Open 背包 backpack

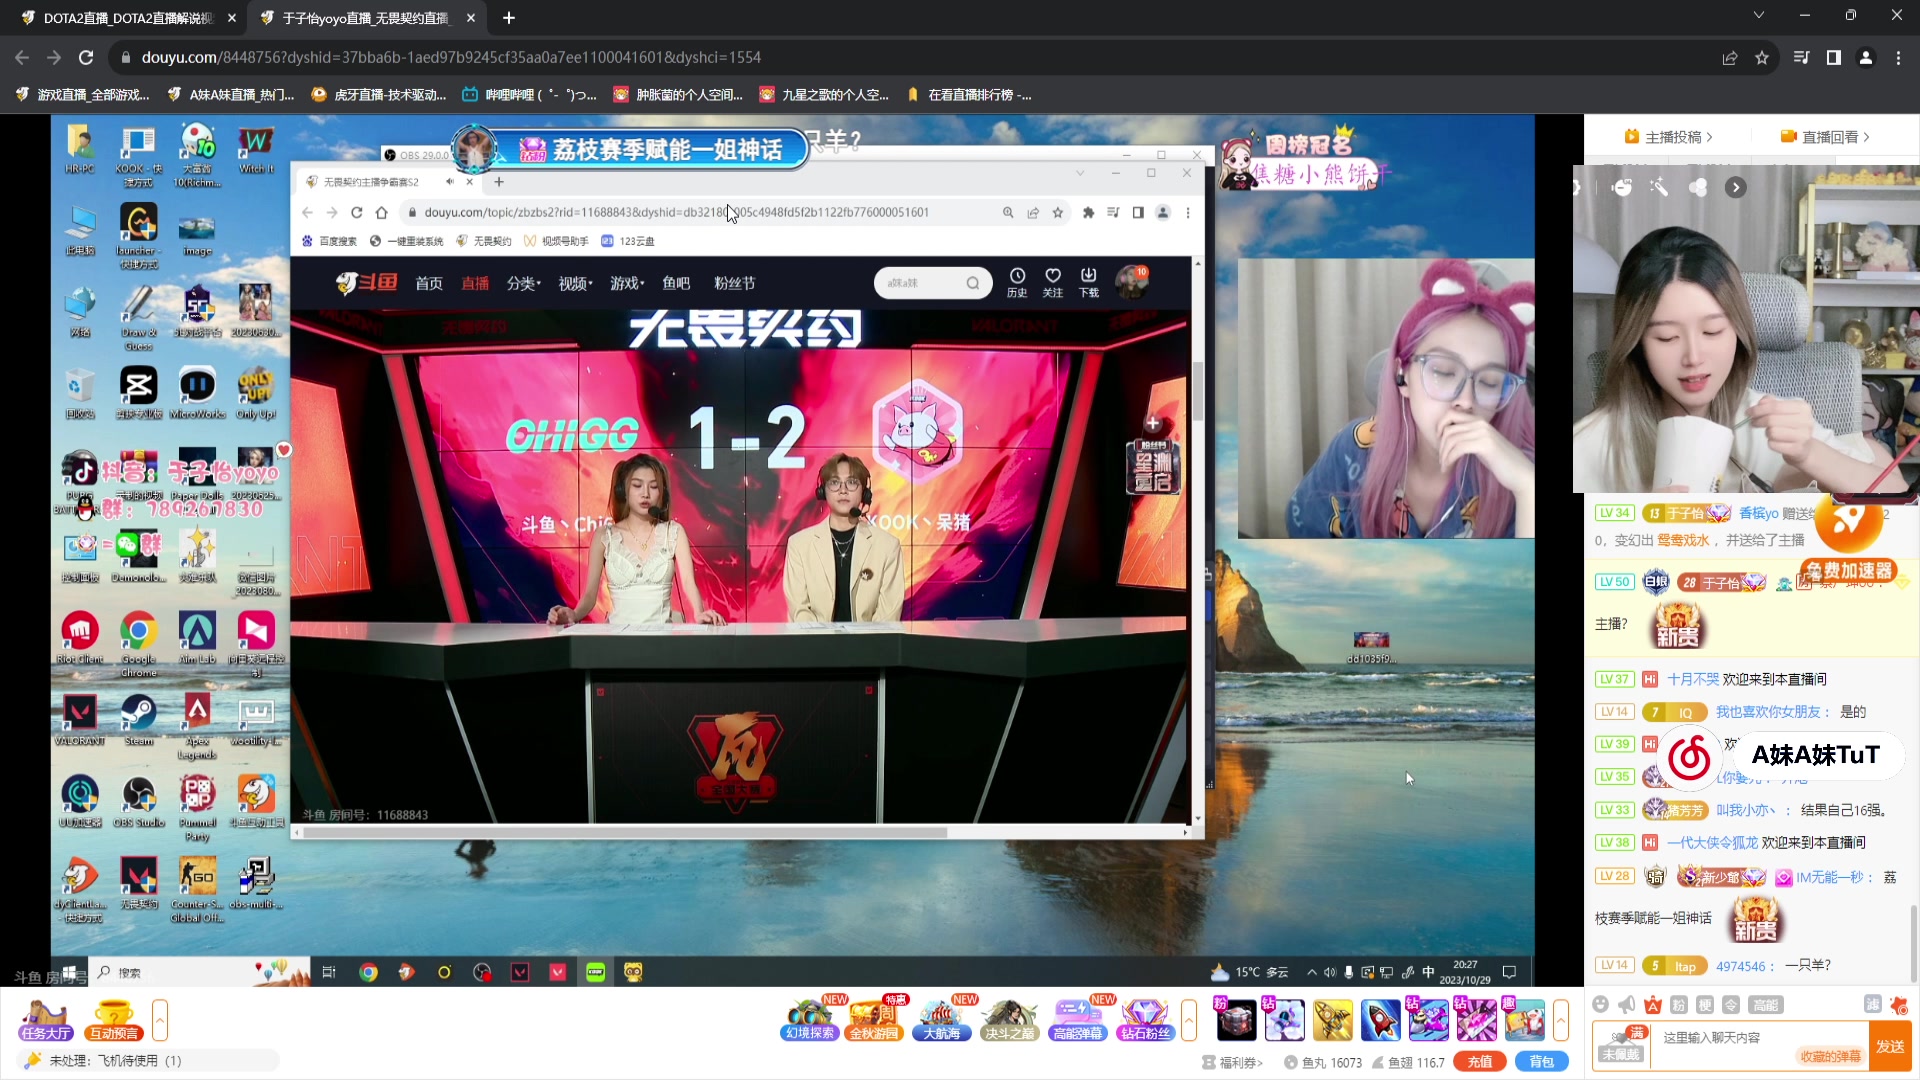(1542, 1062)
